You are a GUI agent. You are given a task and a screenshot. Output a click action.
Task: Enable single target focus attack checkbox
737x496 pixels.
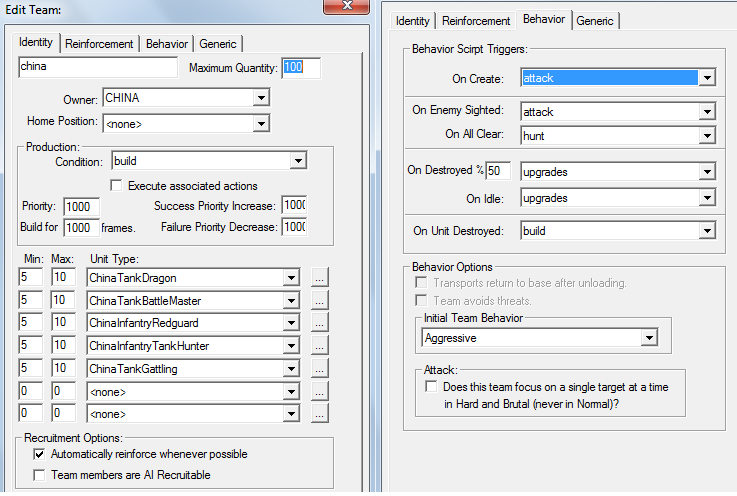(x=431, y=386)
